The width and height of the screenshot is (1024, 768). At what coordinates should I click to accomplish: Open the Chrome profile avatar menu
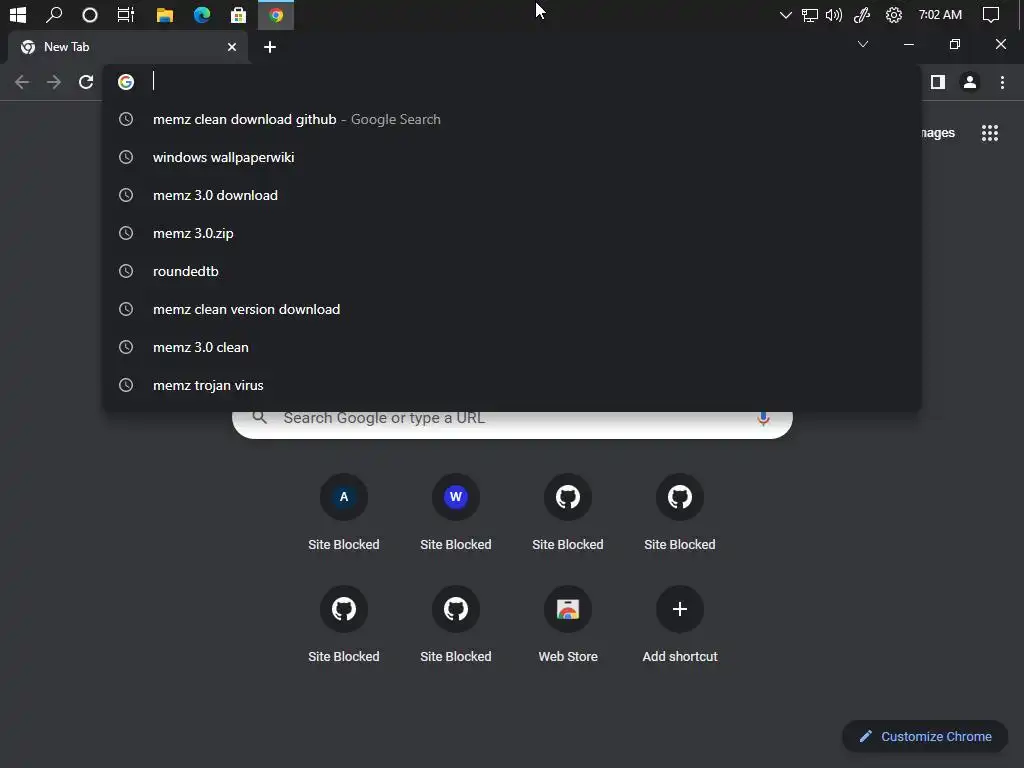point(970,82)
